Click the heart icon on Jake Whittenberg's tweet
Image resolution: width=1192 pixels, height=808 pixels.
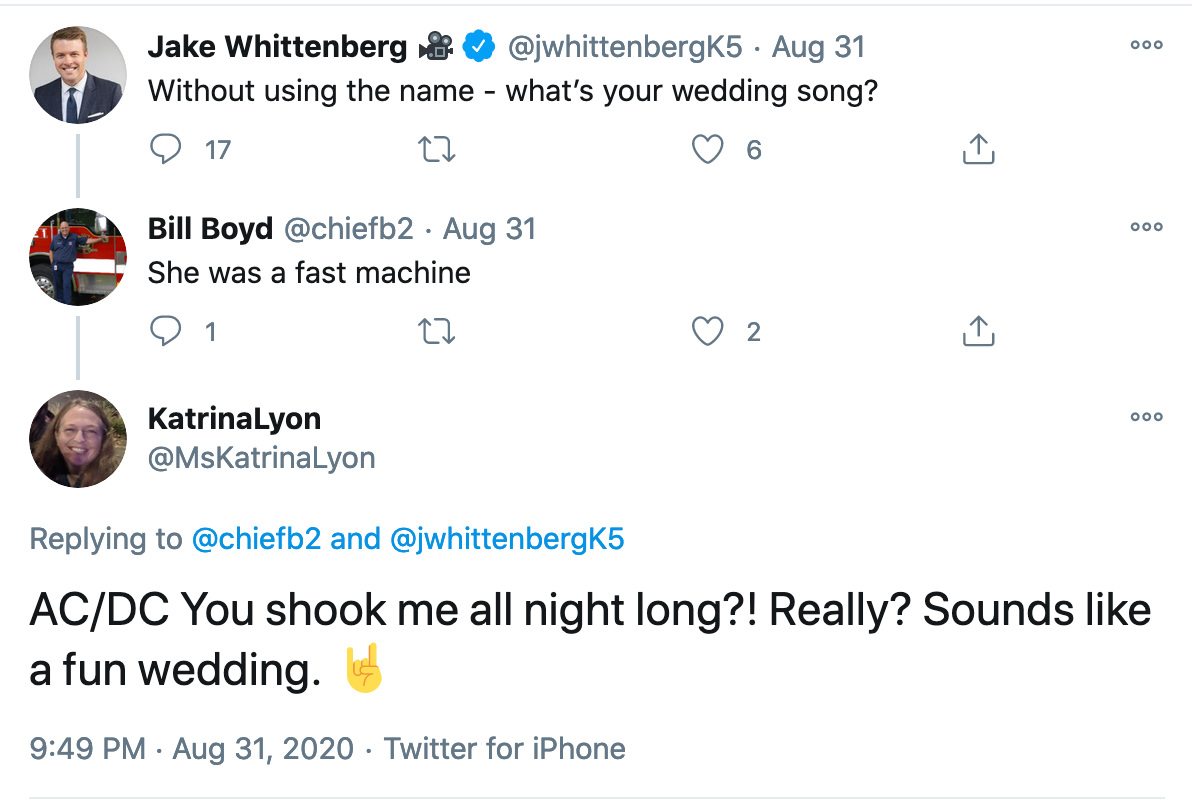(x=707, y=148)
